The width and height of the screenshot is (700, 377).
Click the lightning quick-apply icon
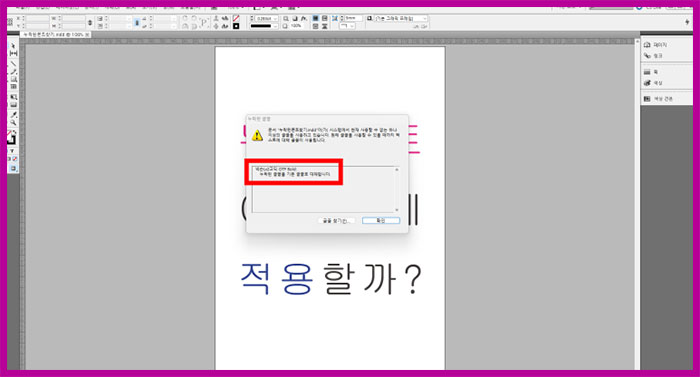[x=687, y=22]
